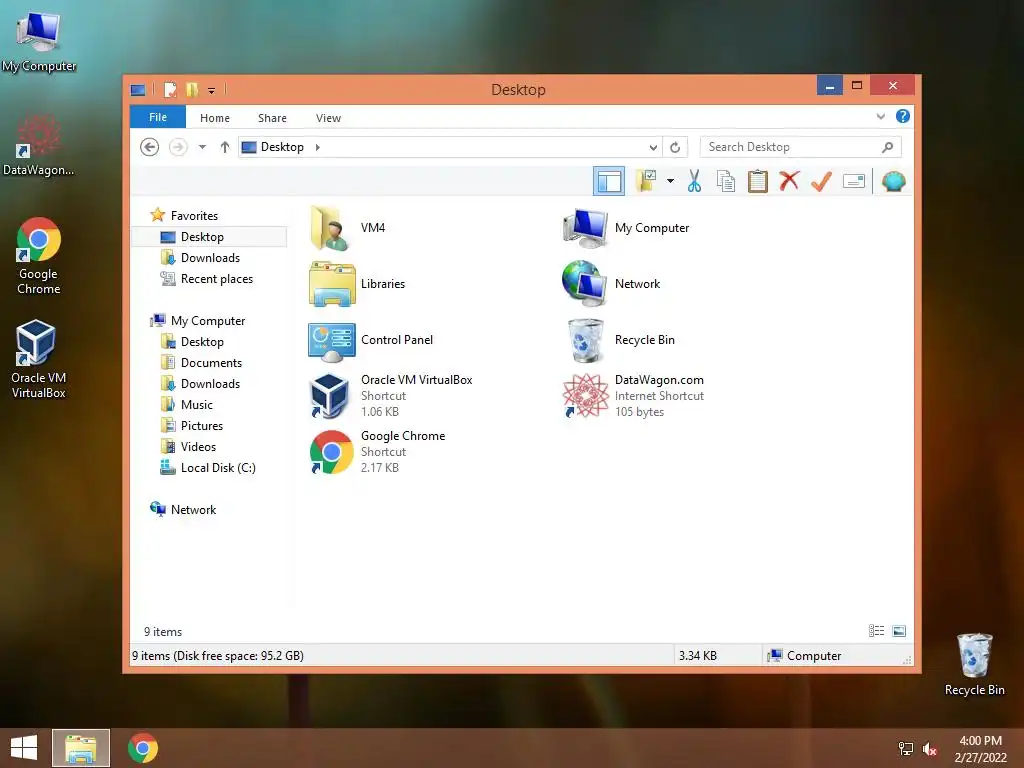Refresh the Desktop folder view

point(675,147)
